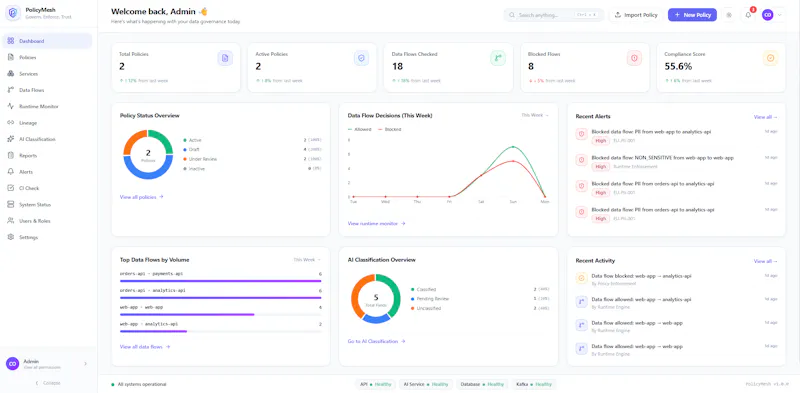Click the AI Service Healthy status badge
Viewport: 800px width, 393px height.
coord(425,384)
